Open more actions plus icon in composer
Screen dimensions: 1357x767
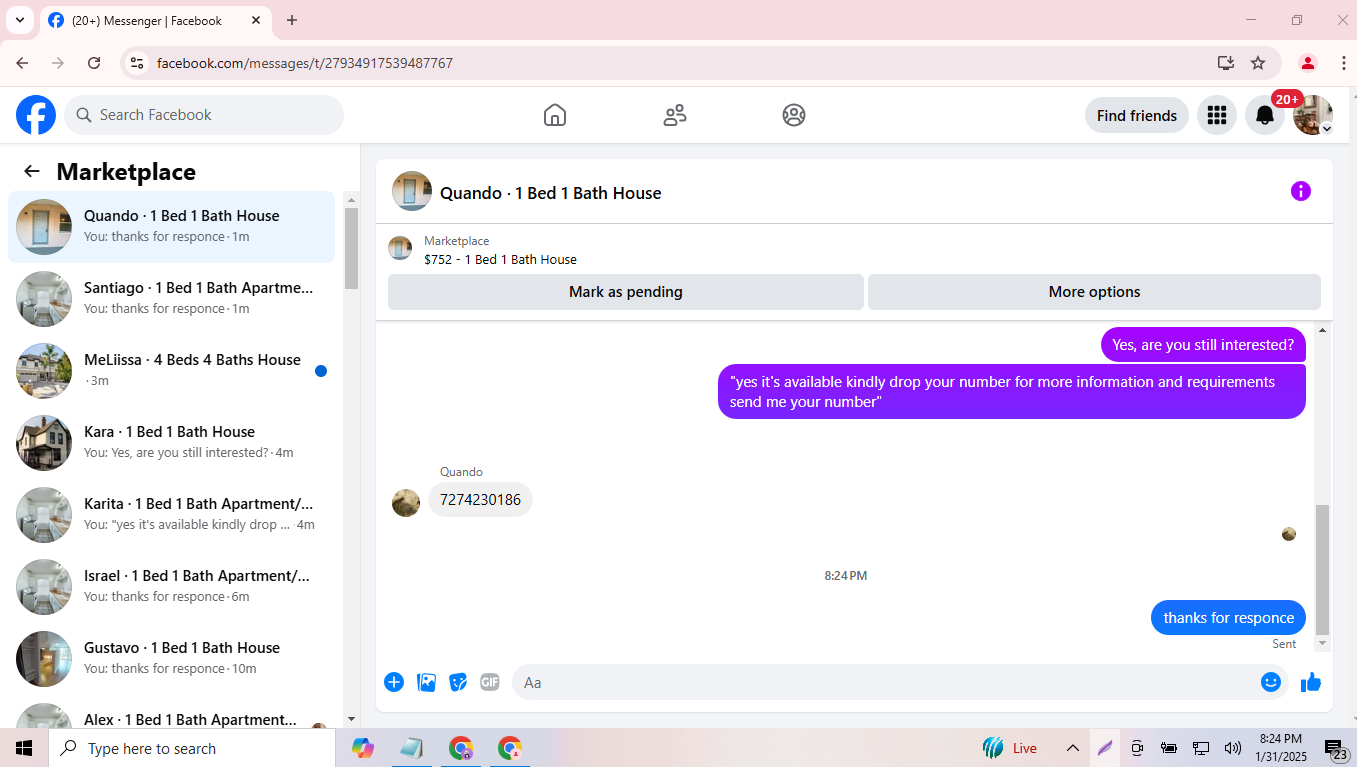click(394, 682)
